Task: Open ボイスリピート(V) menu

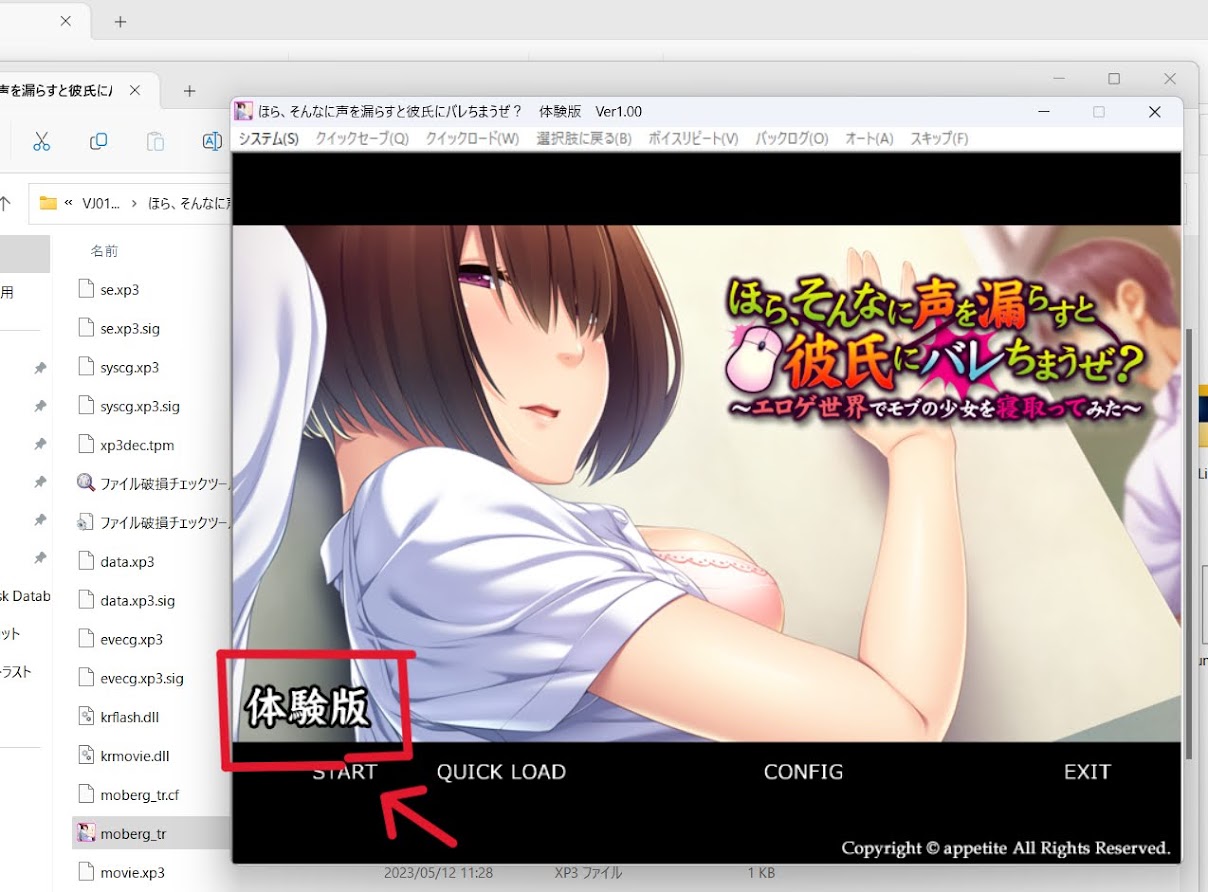Action: coord(693,139)
